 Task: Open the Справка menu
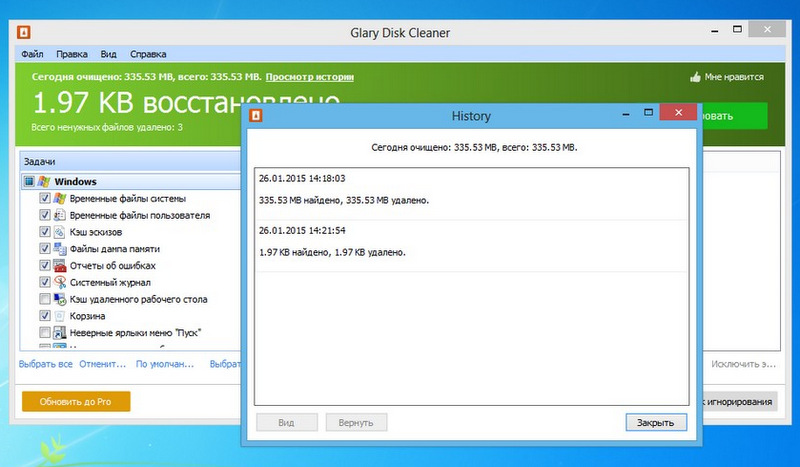[148, 54]
